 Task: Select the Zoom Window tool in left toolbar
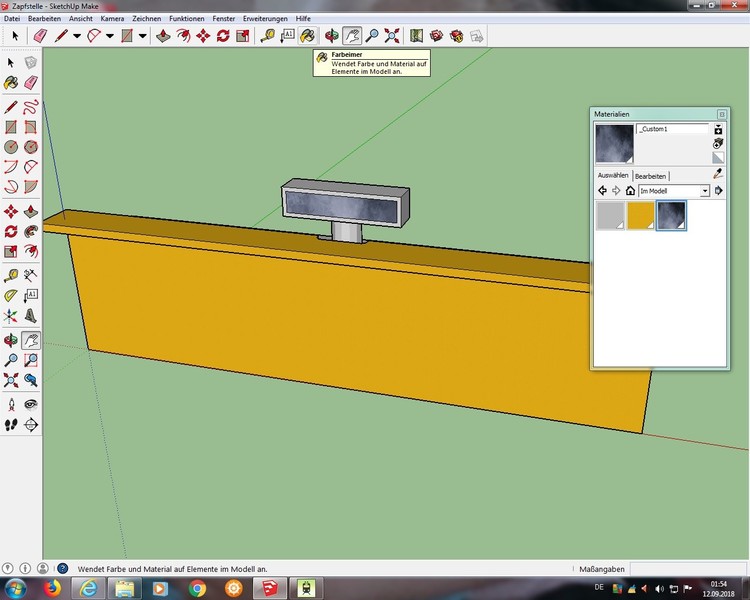click(31, 360)
